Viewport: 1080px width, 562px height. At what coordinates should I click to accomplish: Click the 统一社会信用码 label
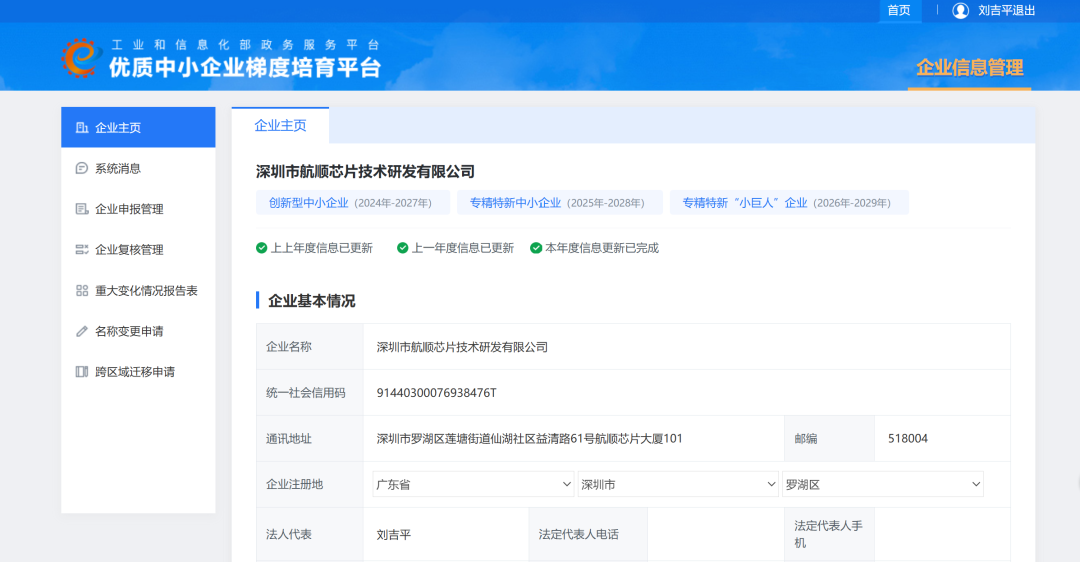coord(305,393)
